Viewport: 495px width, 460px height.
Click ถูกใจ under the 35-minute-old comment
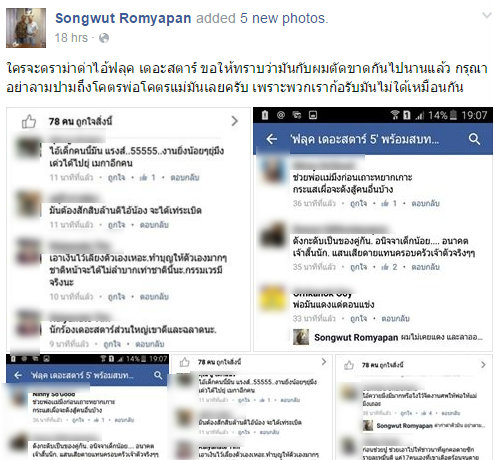pyautogui.click(x=358, y=267)
